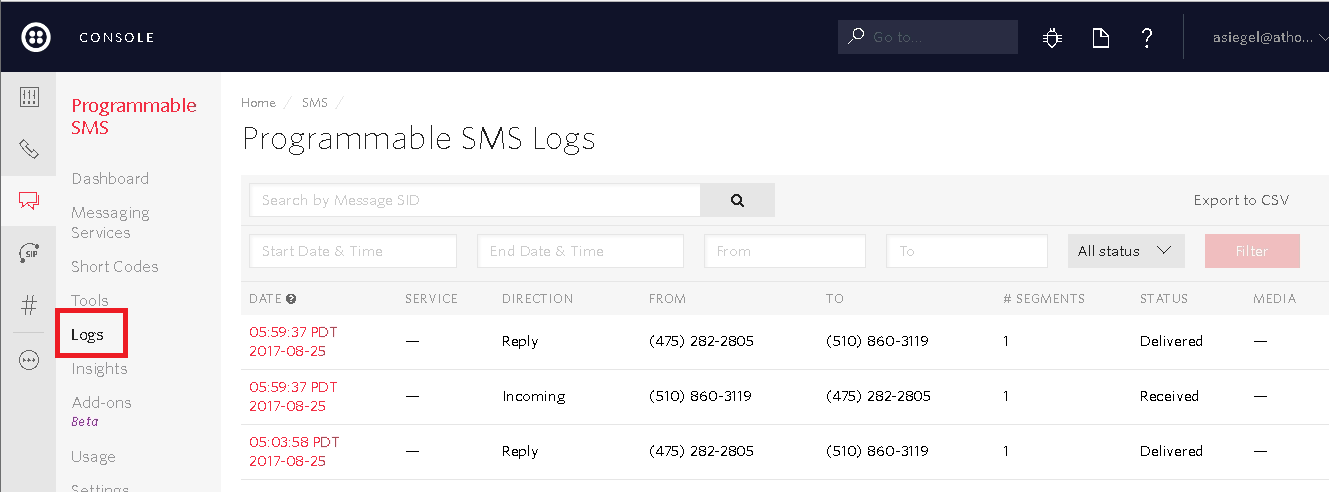This screenshot has width=1329, height=492.
Task: Open the docs page icon
Action: coord(1100,38)
